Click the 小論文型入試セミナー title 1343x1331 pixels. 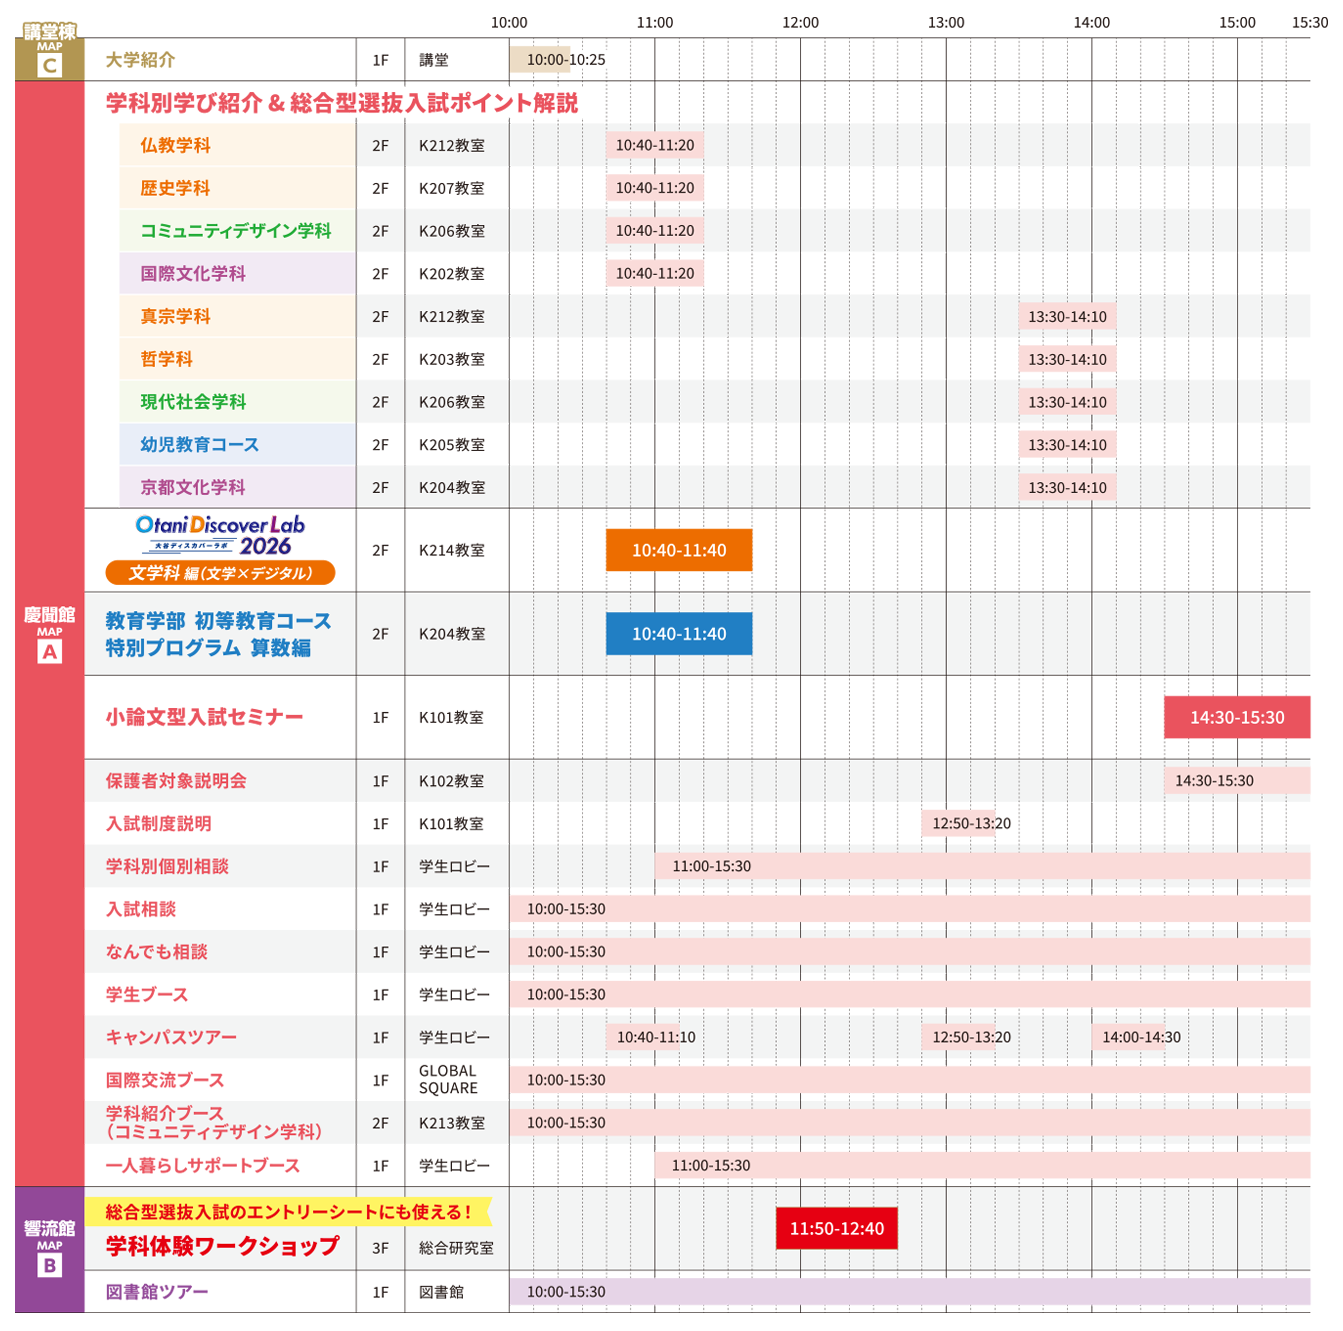coord(204,717)
